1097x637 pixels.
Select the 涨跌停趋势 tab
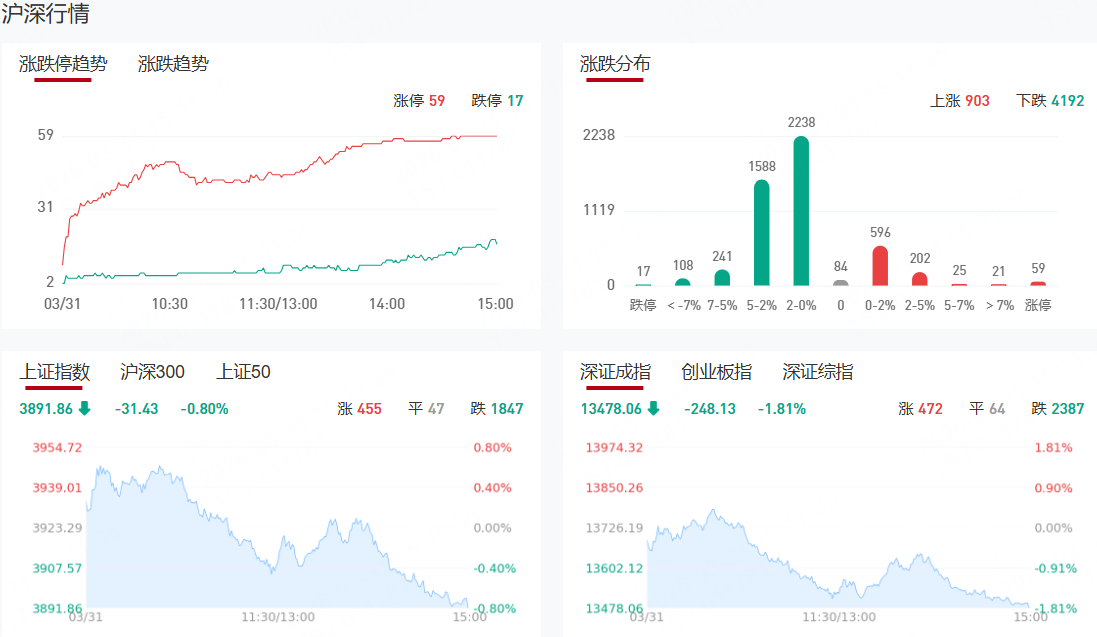(x=63, y=64)
